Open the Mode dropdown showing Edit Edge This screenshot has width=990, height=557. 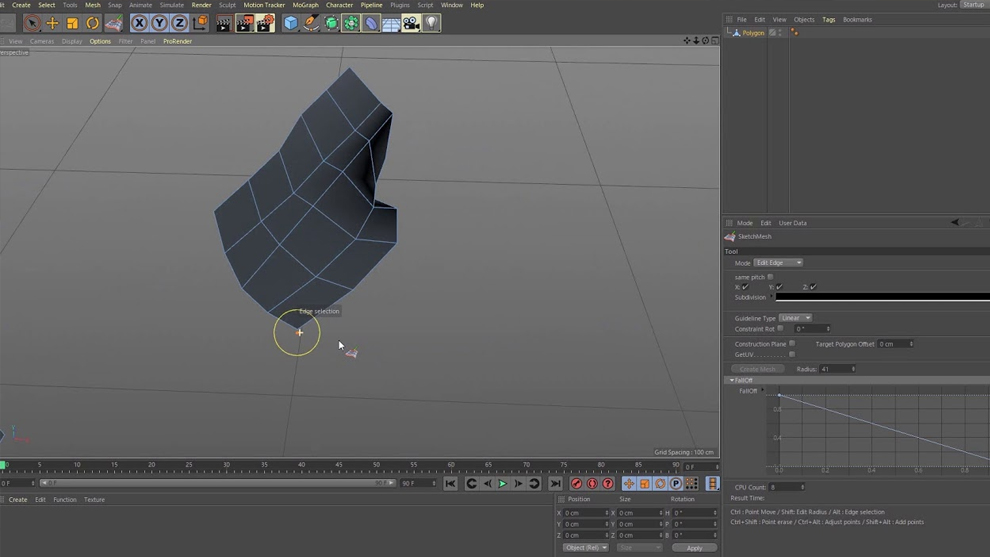[x=778, y=263]
